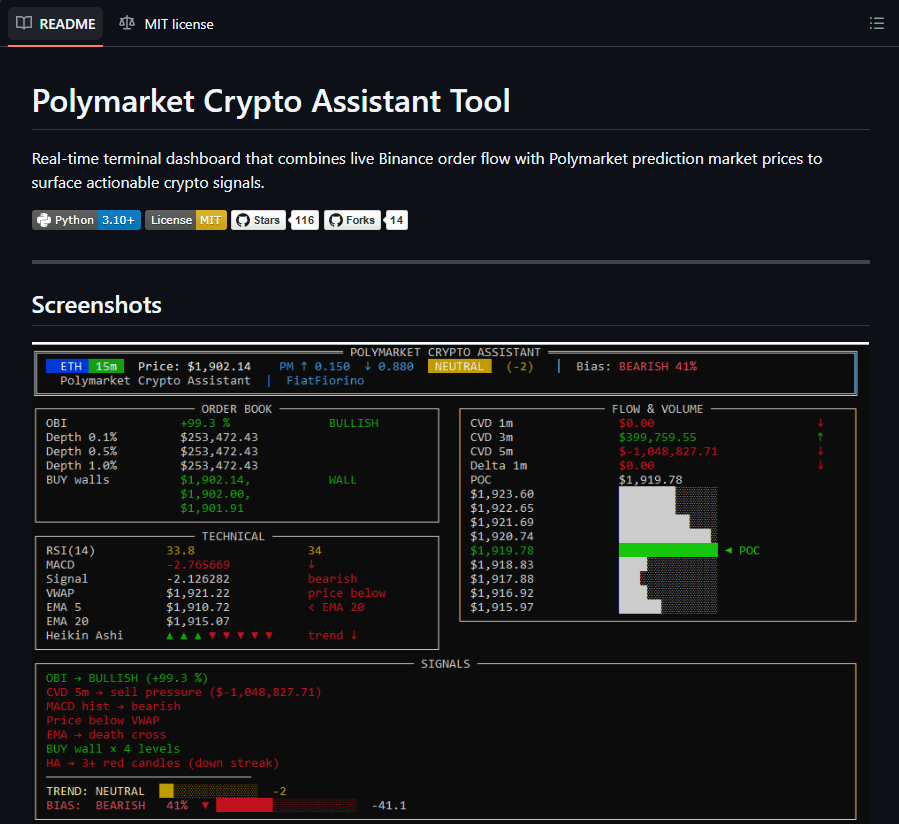The height and width of the screenshot is (824, 899).
Task: Click the 'HA → 3+ red candles' signal
Action: coord(163,763)
